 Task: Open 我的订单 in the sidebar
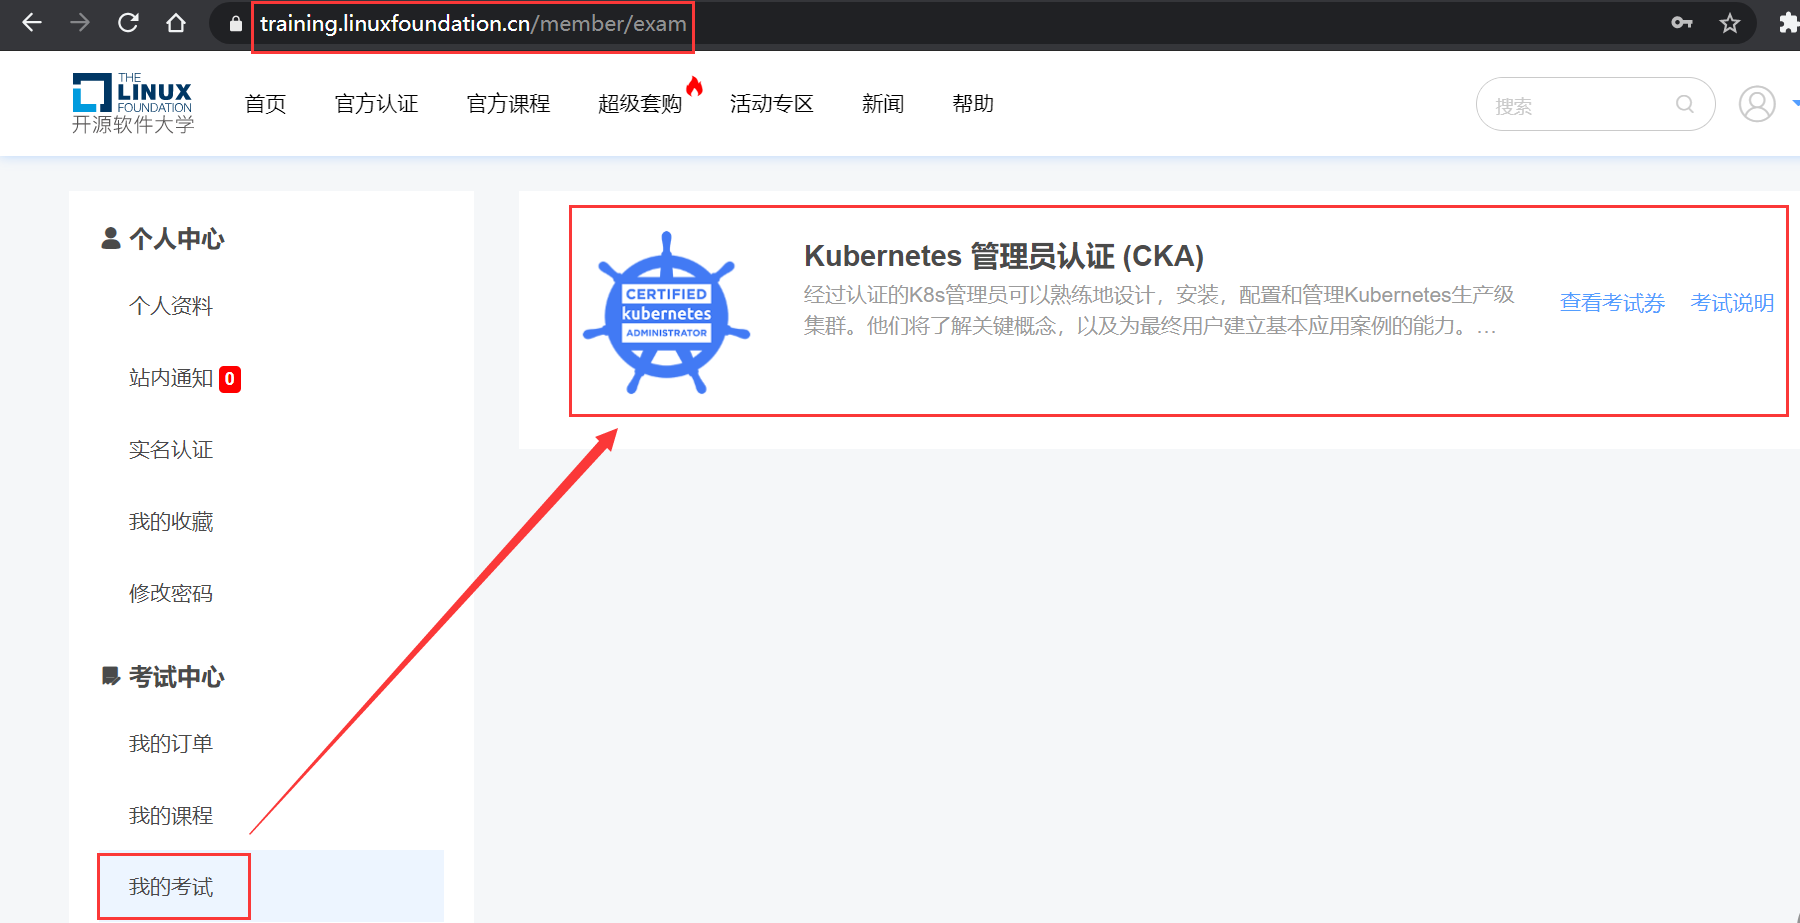171,744
